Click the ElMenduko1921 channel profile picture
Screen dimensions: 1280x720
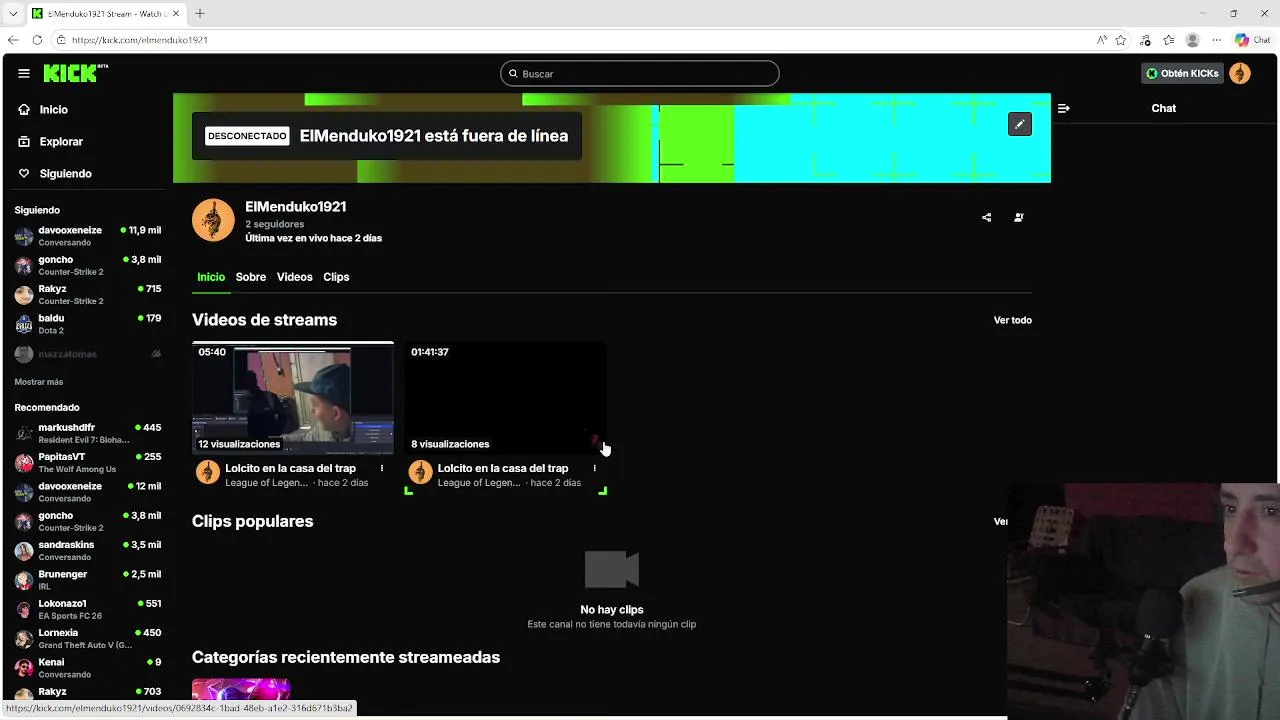213,220
